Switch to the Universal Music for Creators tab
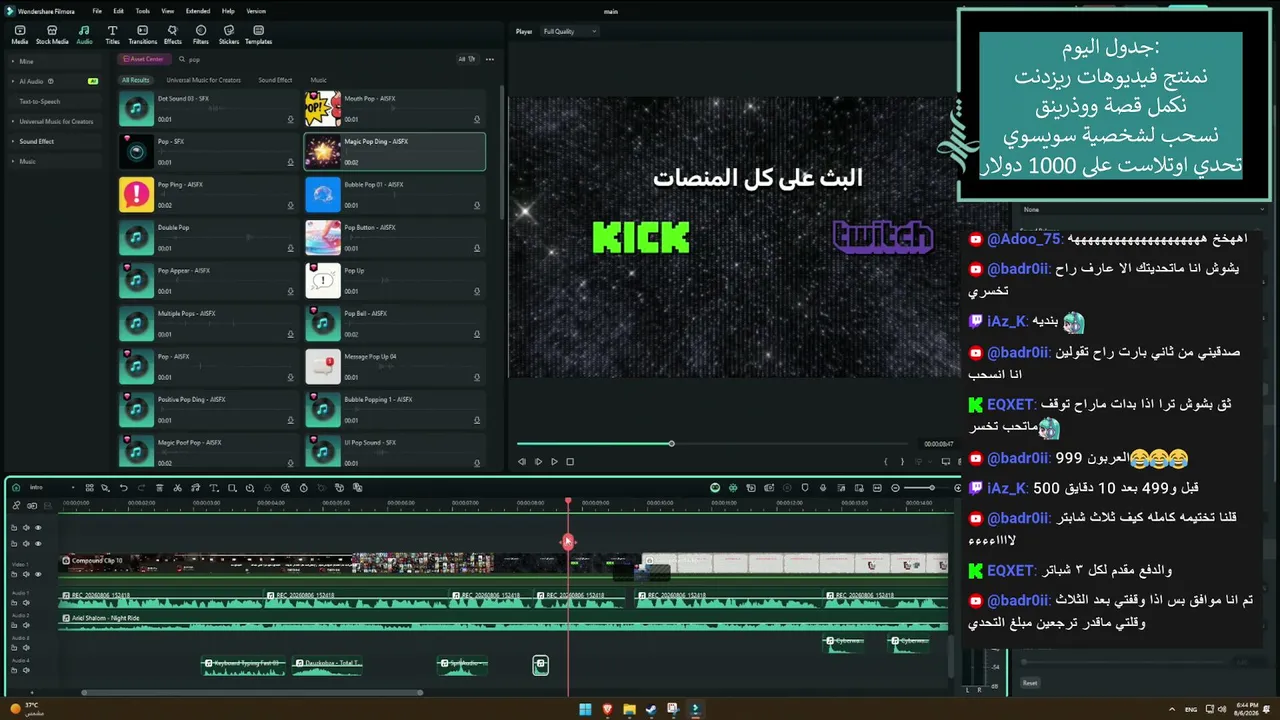This screenshot has height=720, width=1280. click(203, 80)
